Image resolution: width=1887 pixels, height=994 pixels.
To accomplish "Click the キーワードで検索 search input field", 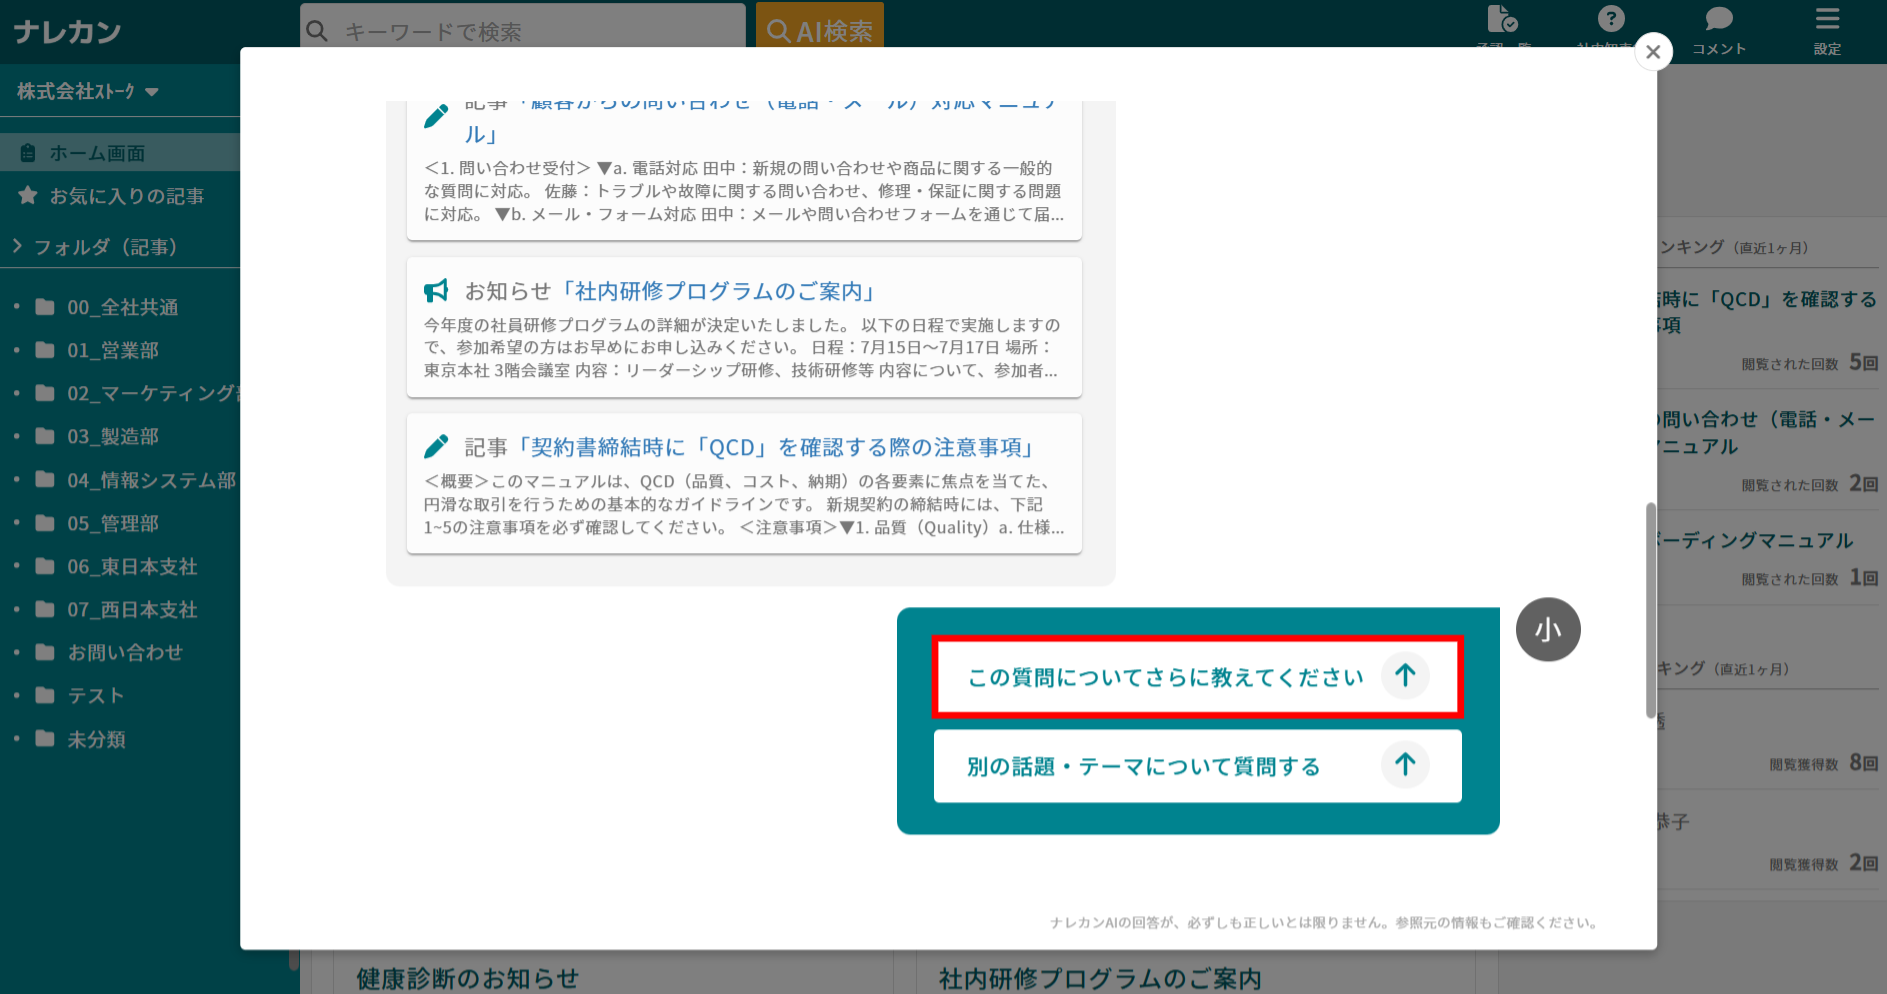I will (x=520, y=31).
